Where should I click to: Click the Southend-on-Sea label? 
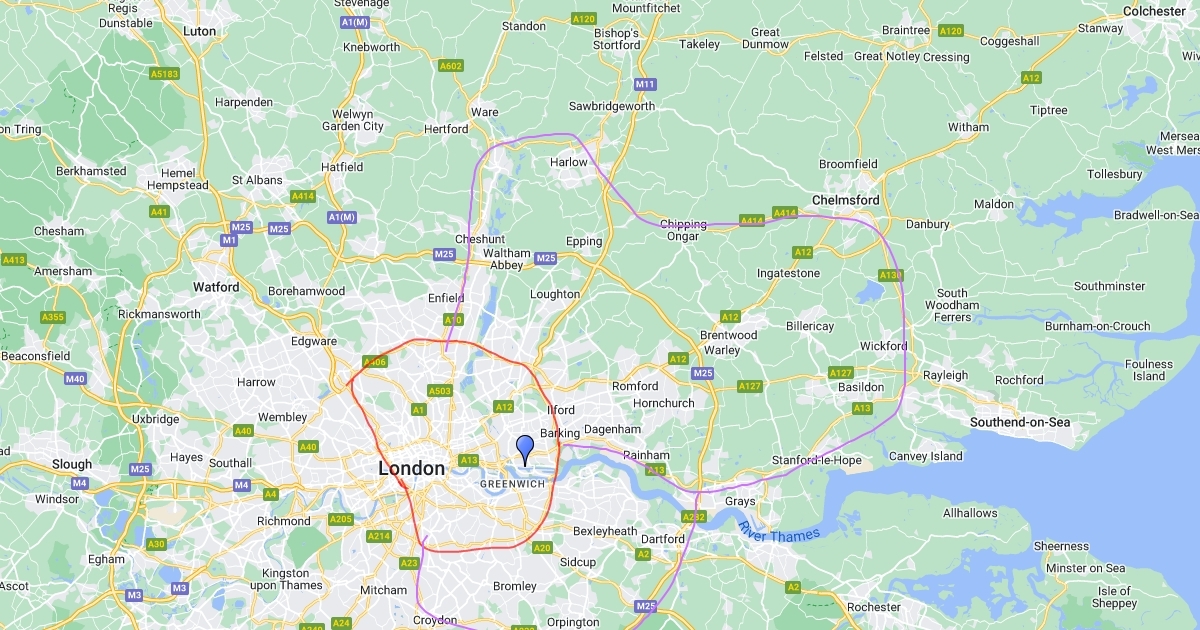[x=1020, y=423]
